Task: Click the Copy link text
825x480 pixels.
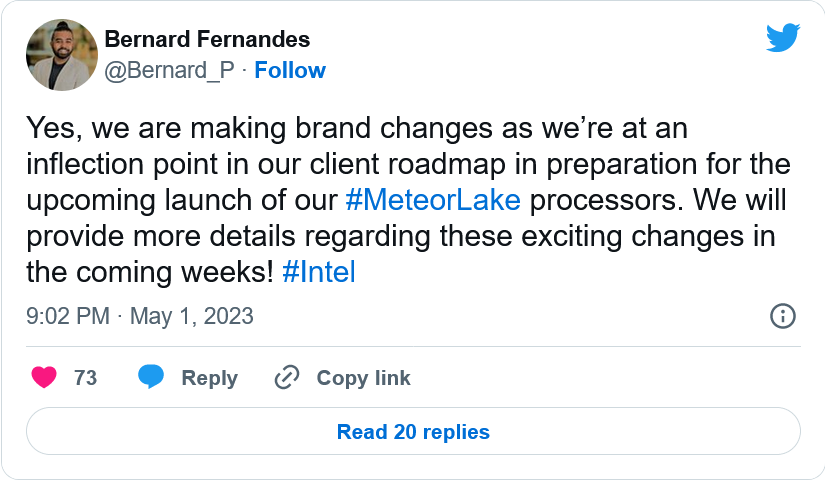Action: [x=363, y=378]
